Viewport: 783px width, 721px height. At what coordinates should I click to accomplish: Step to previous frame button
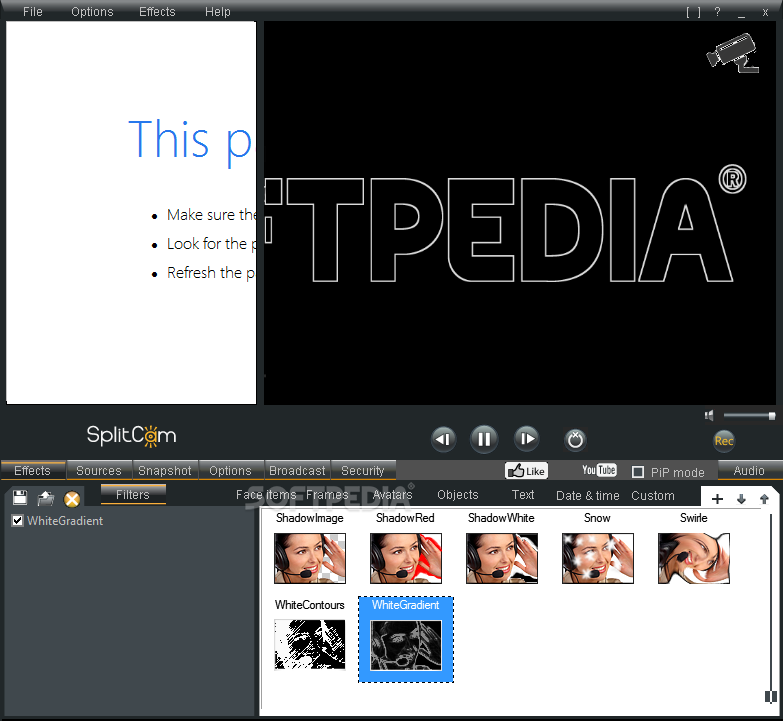coord(443,439)
